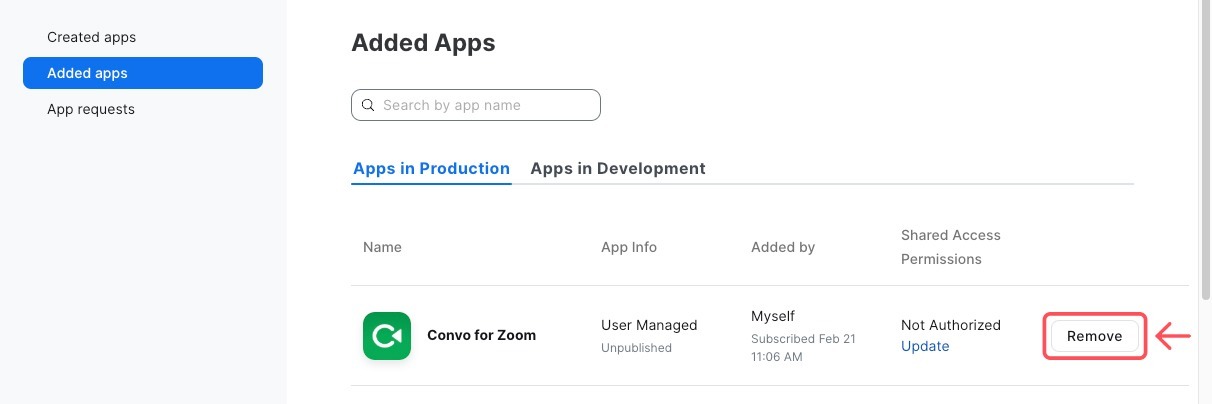
Task: Click the red arrow pointing at Remove
Action: coord(1174,336)
